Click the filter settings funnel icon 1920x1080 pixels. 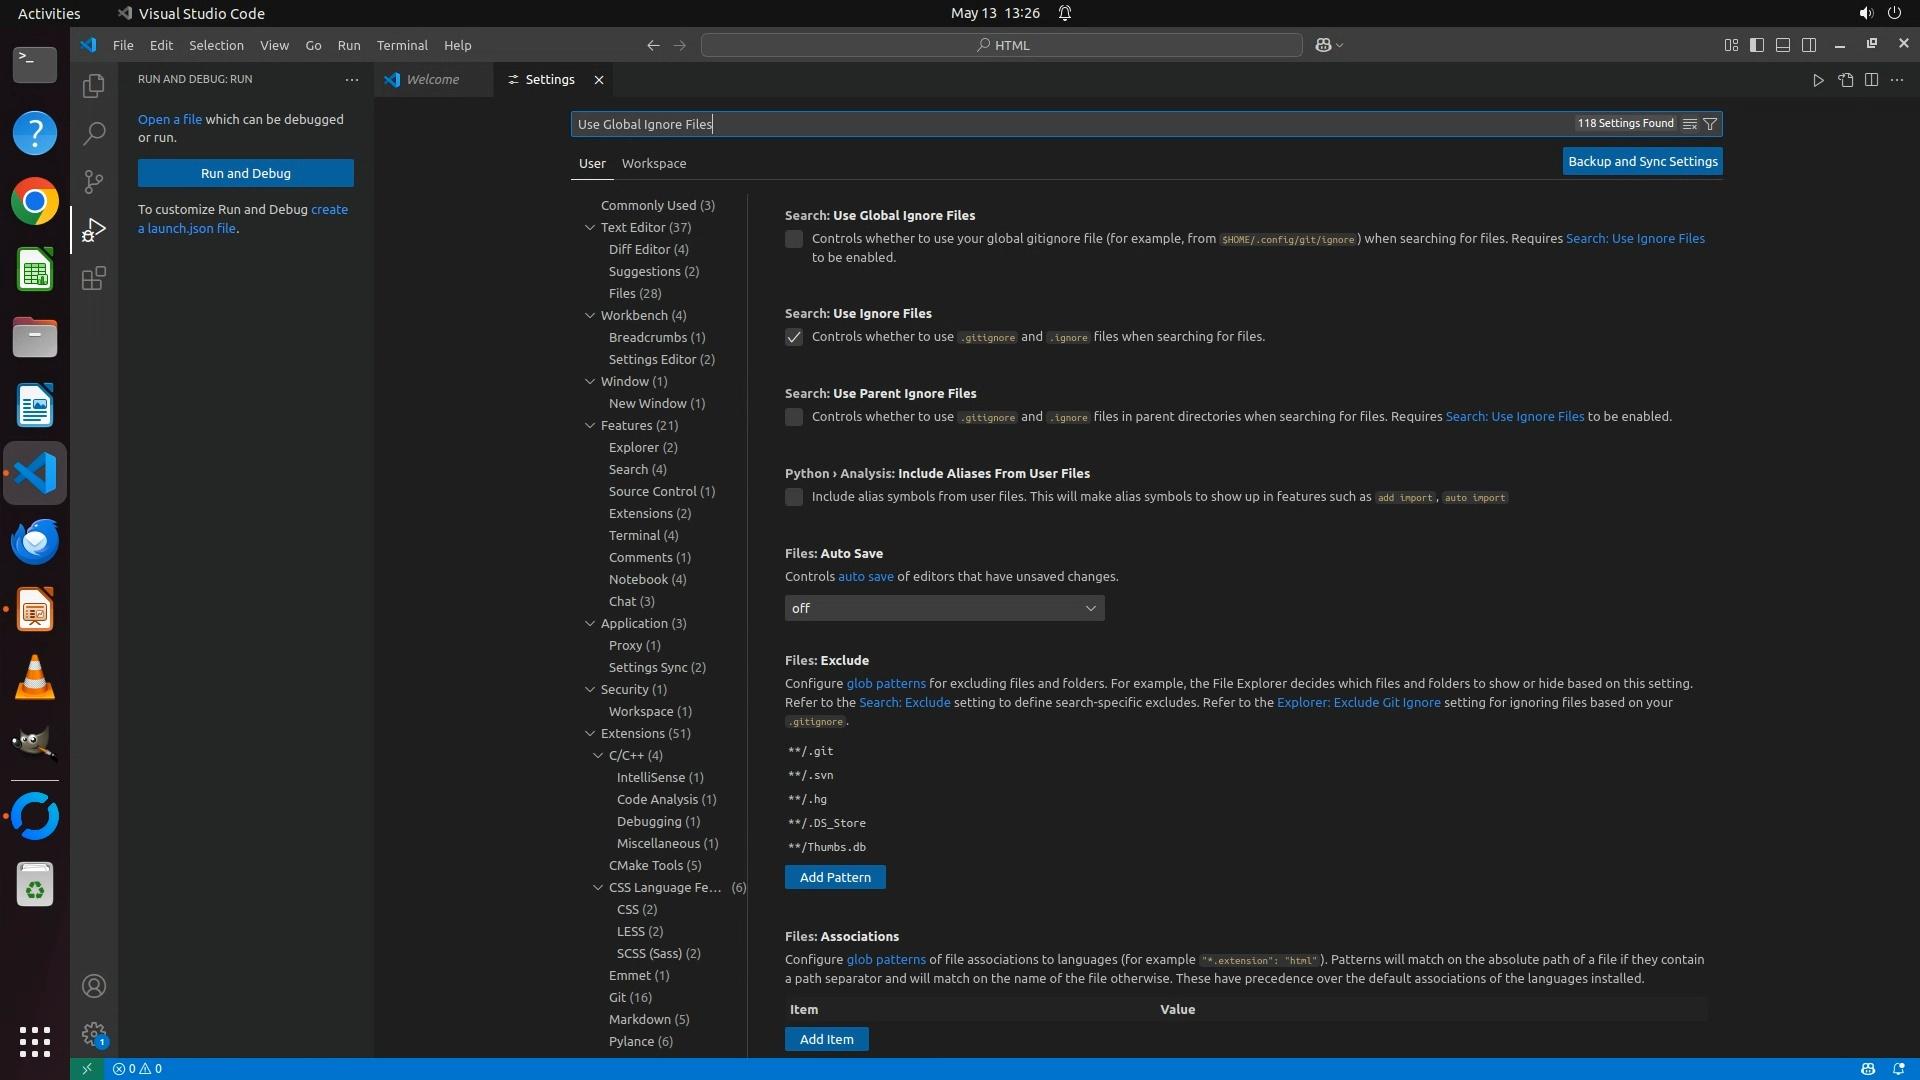click(1710, 124)
